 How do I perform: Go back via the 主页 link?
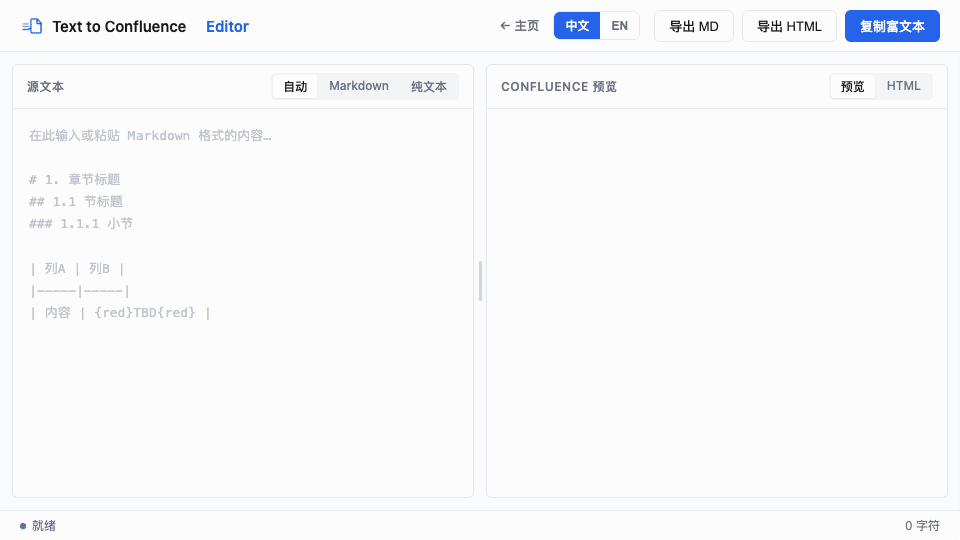(519, 26)
